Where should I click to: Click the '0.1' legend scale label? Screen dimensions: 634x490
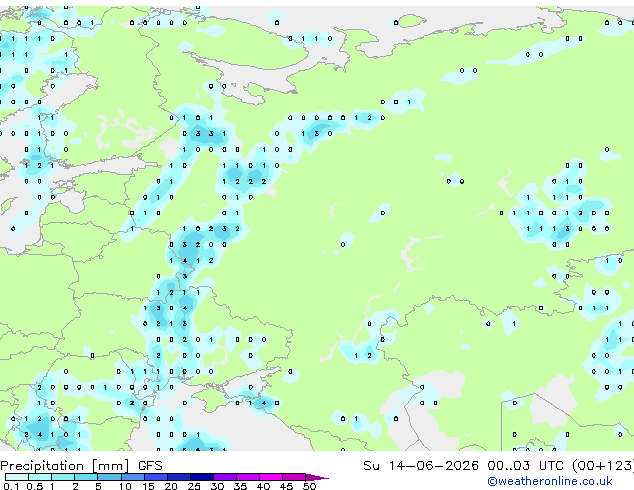(x=11, y=486)
